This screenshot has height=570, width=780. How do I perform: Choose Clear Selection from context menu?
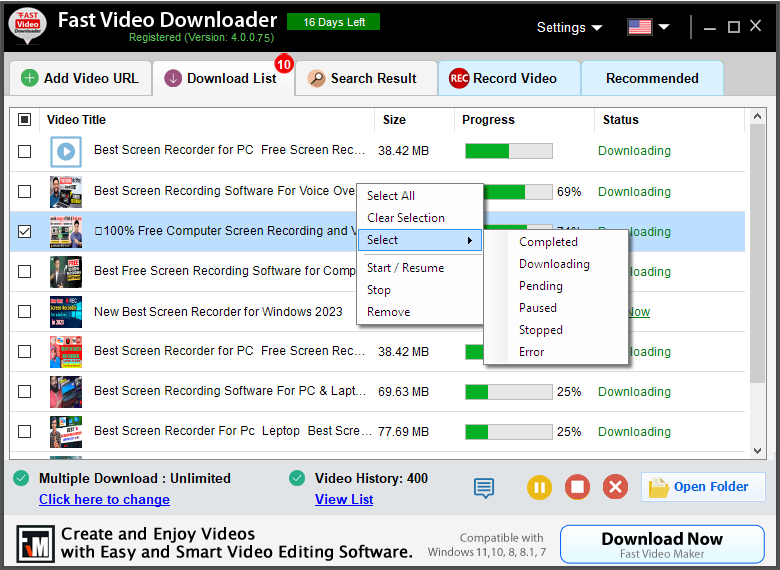coord(406,218)
